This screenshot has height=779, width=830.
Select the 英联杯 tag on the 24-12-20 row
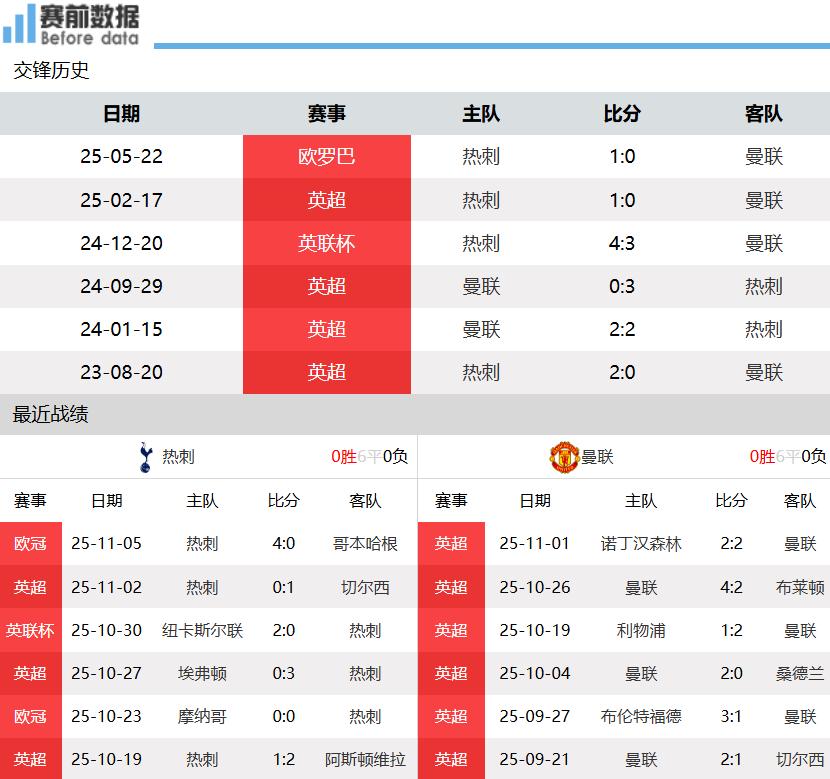326,243
